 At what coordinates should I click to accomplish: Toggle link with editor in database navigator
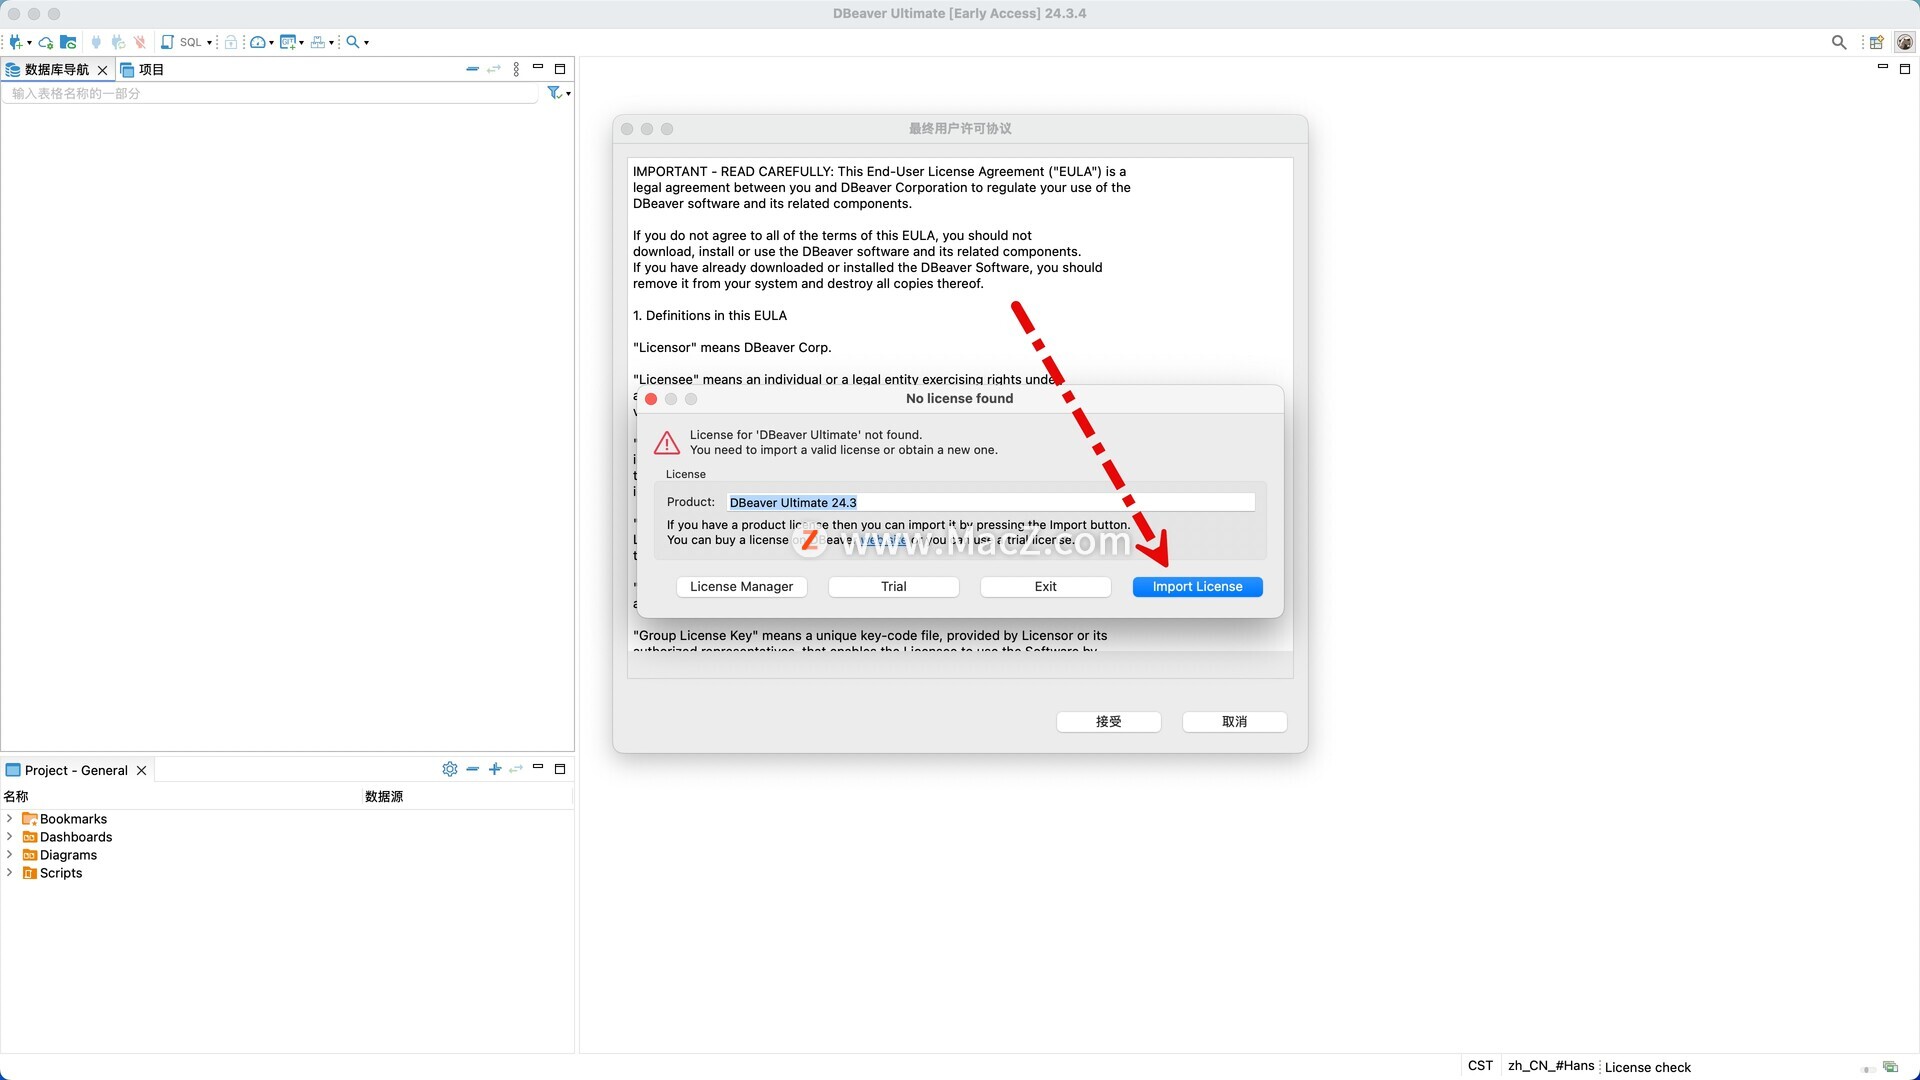coord(494,69)
